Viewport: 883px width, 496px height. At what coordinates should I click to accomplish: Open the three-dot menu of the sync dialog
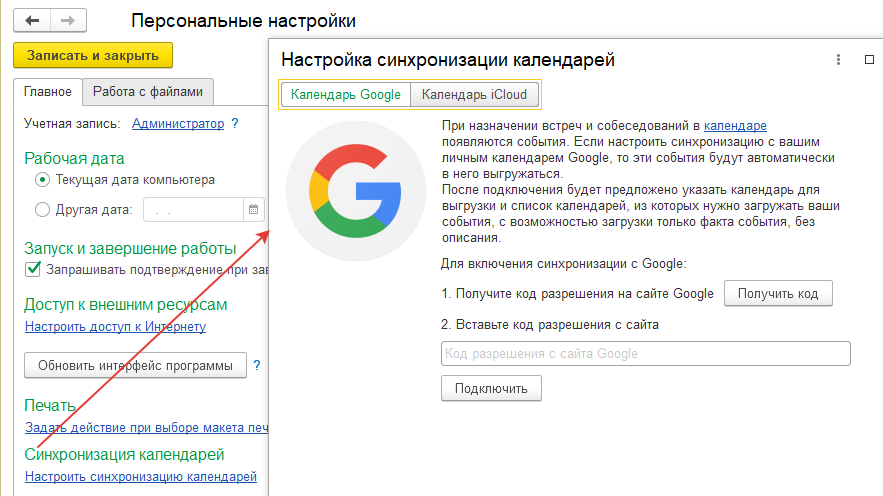click(838, 60)
